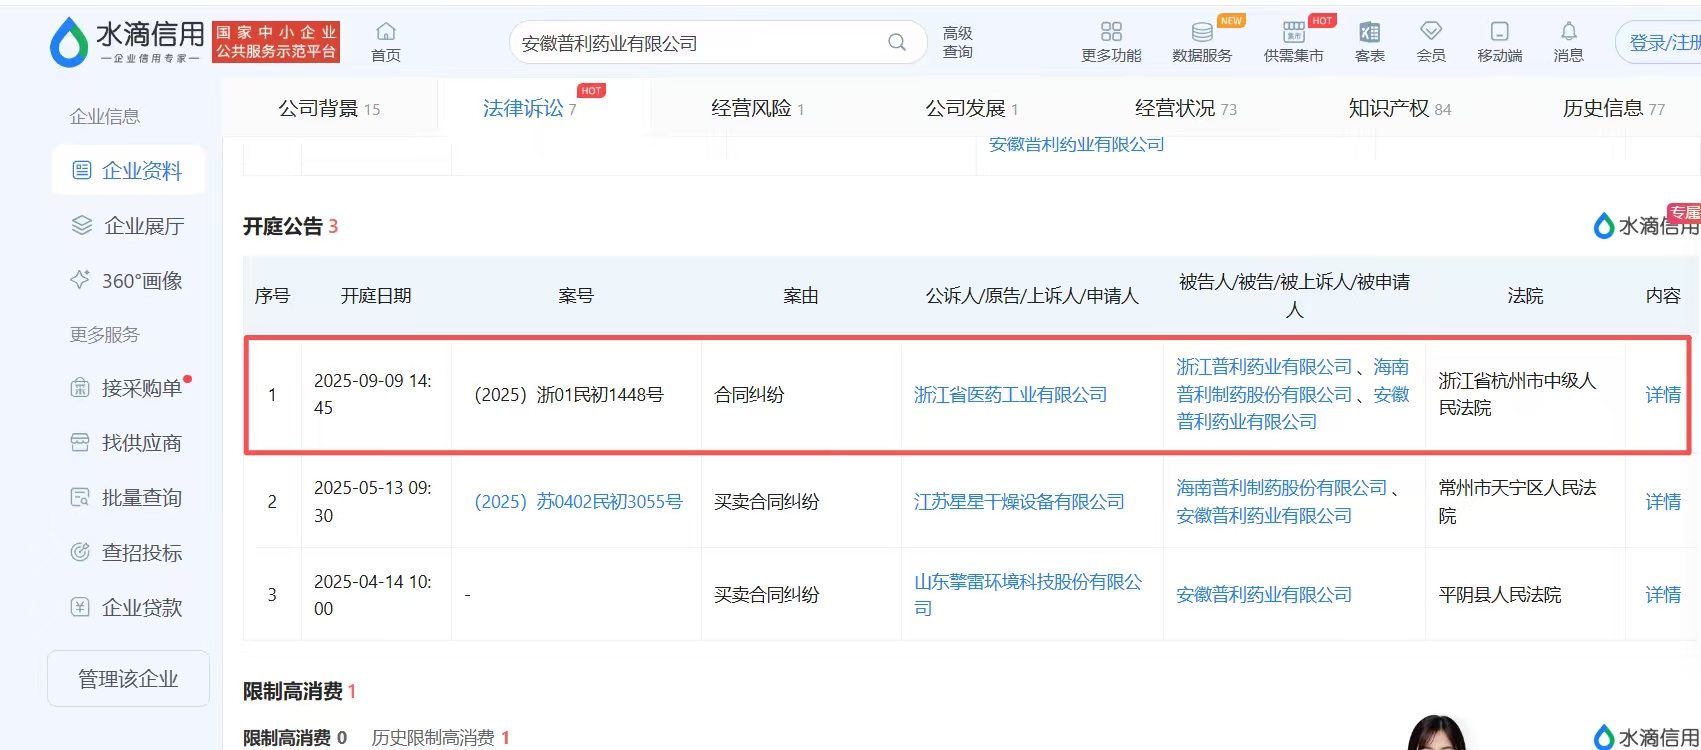Open case number (2025)苏0402民初3055号 link
Viewport: 1701px width, 750px height.
click(578, 502)
